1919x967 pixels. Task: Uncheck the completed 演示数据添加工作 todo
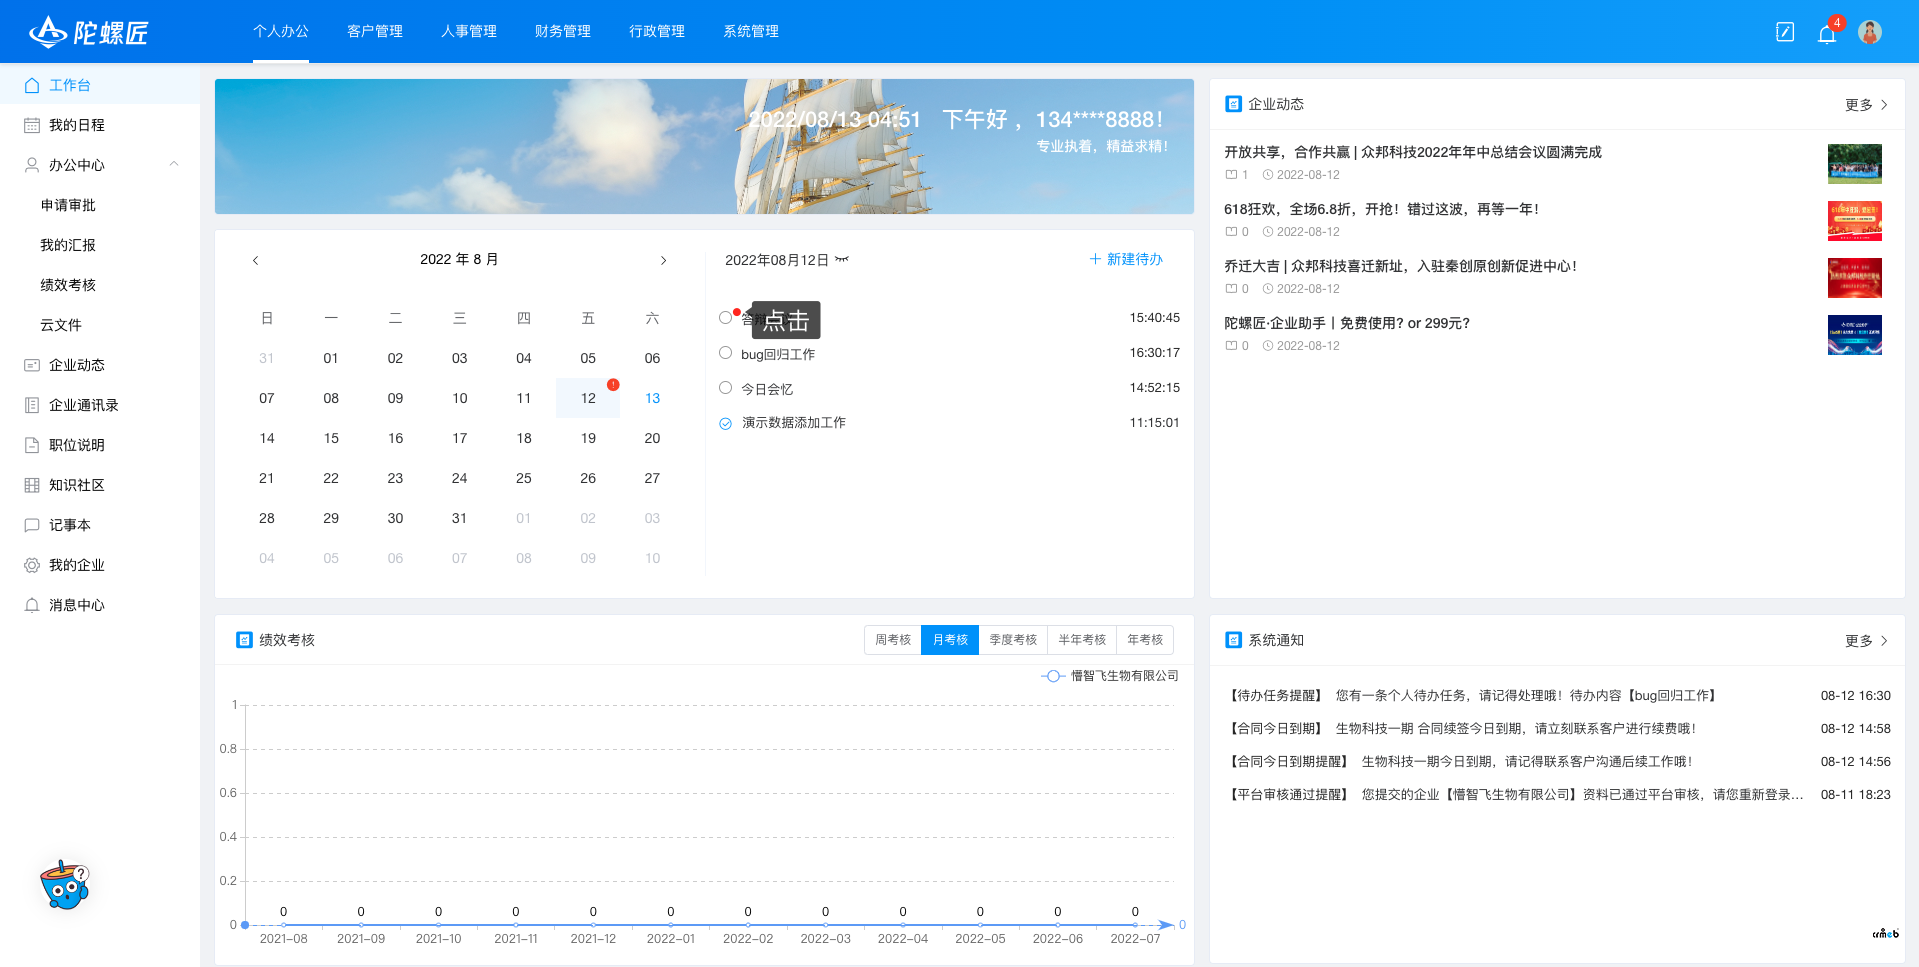click(x=726, y=423)
